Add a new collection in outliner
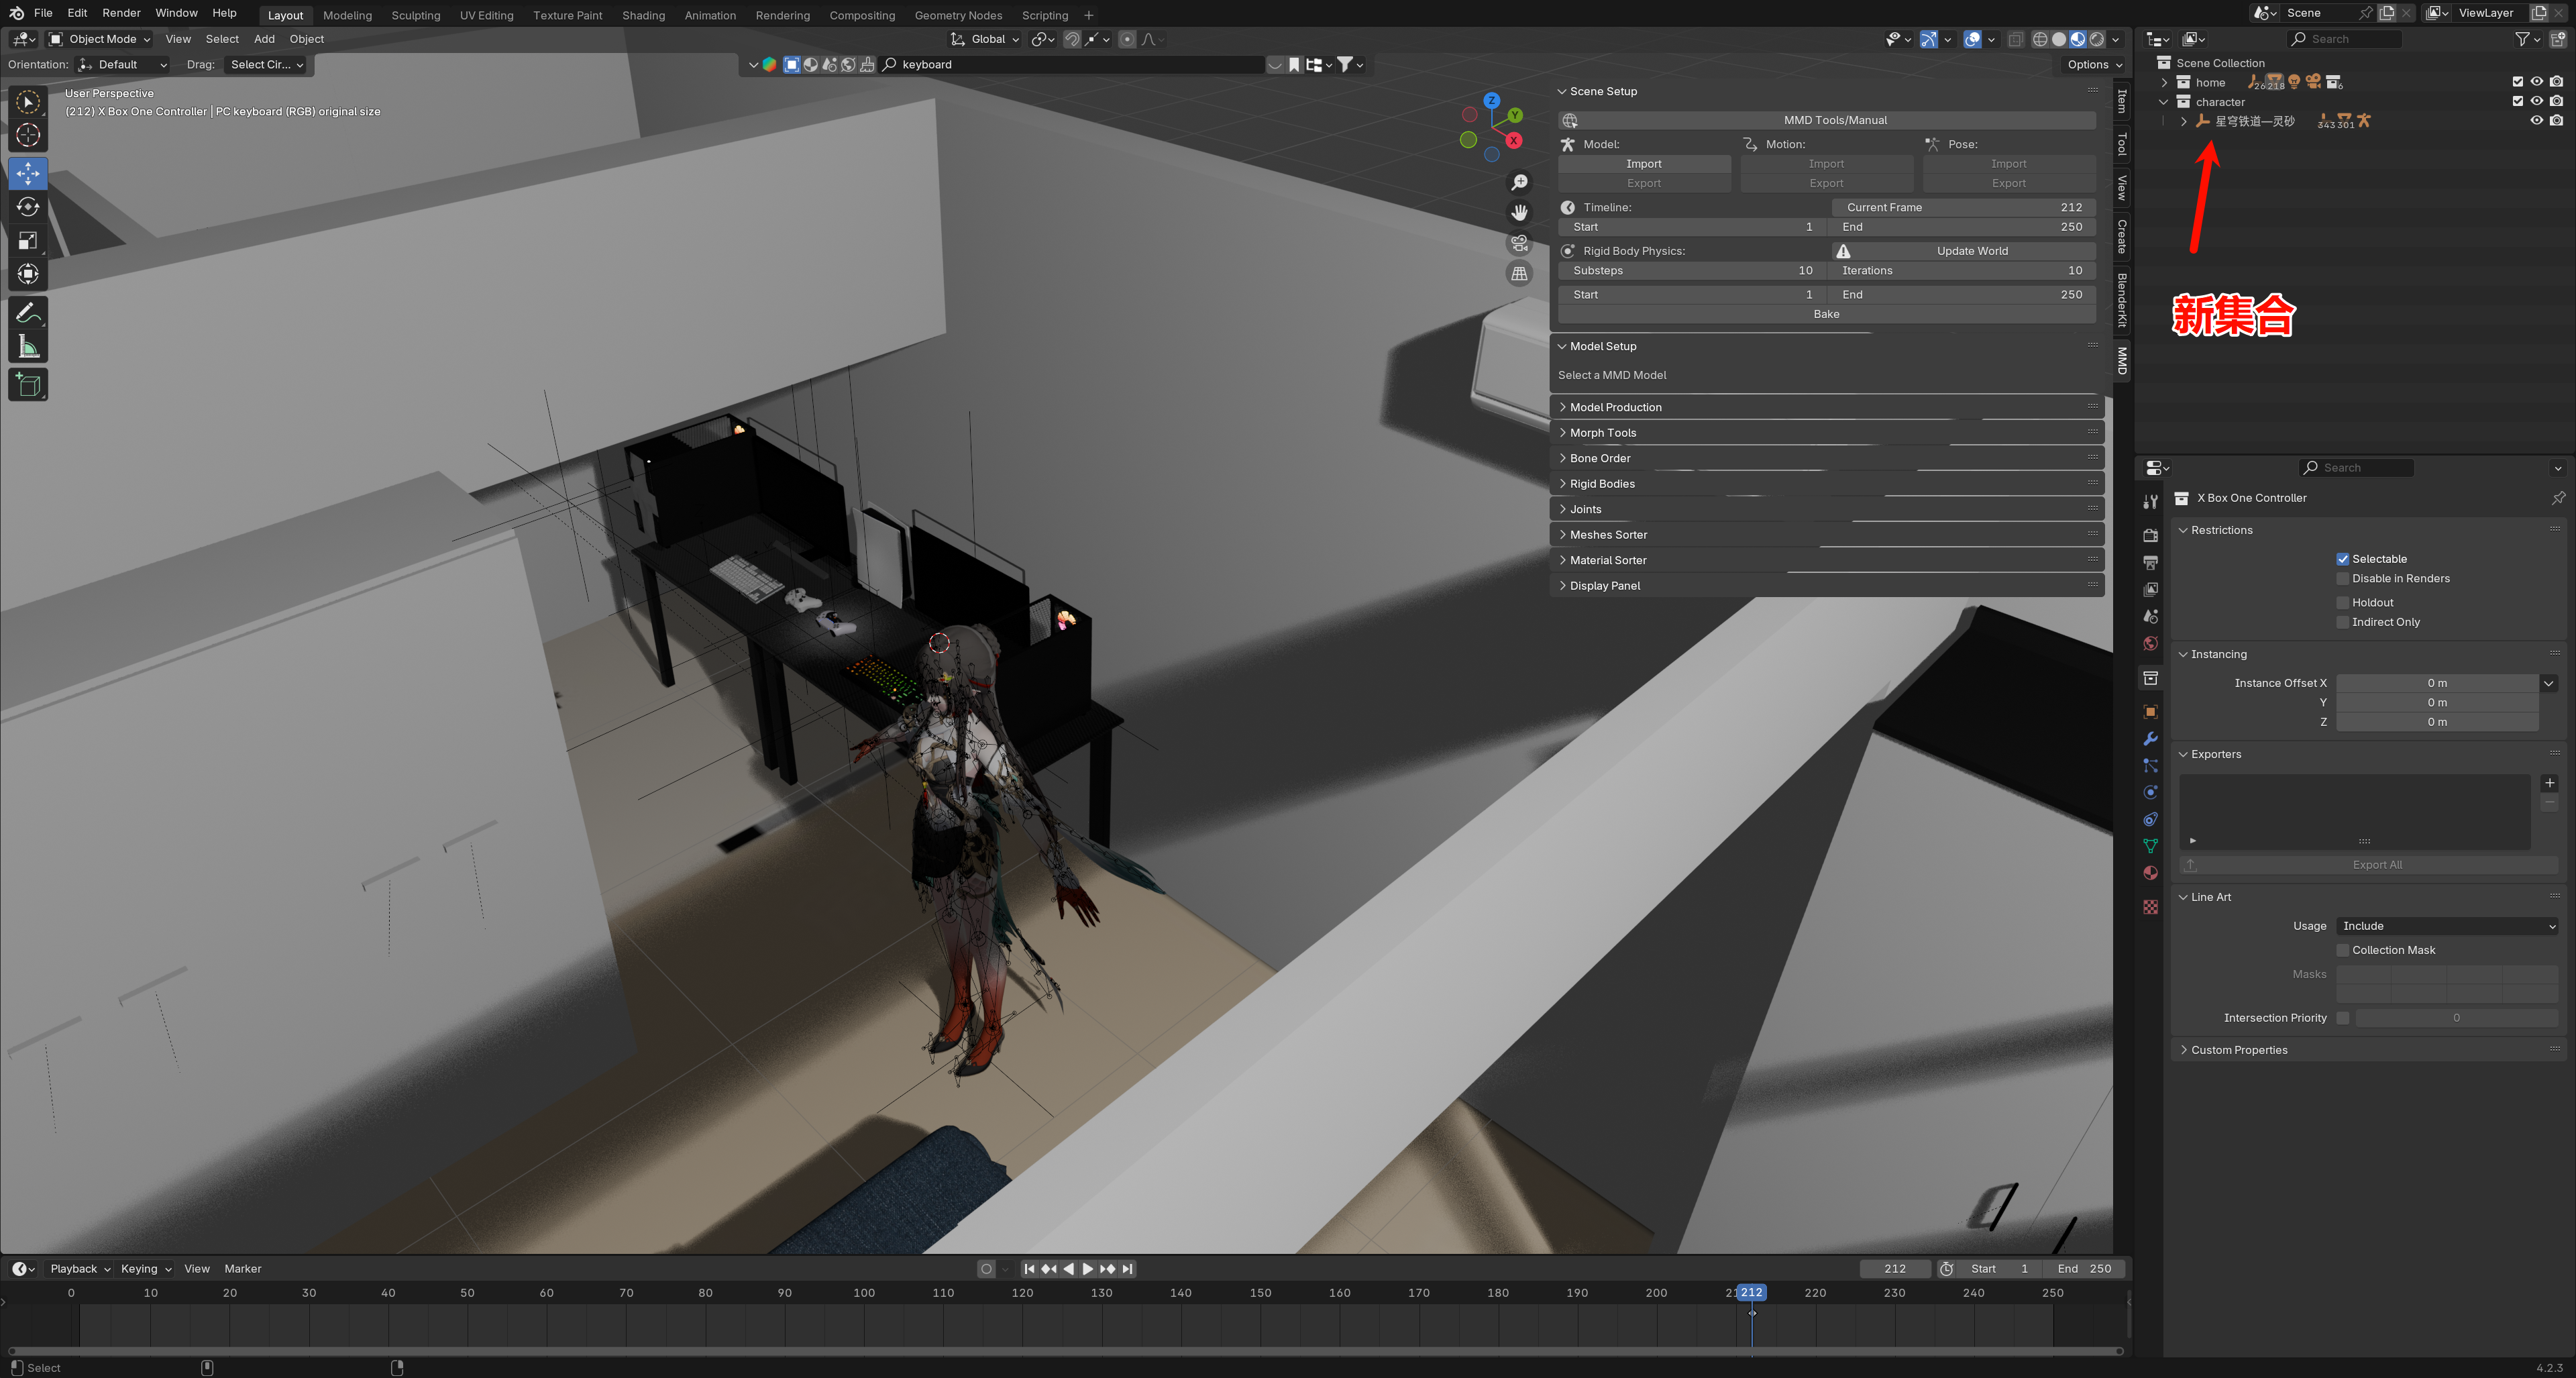Image resolution: width=2576 pixels, height=1378 pixels. coord(2557,39)
